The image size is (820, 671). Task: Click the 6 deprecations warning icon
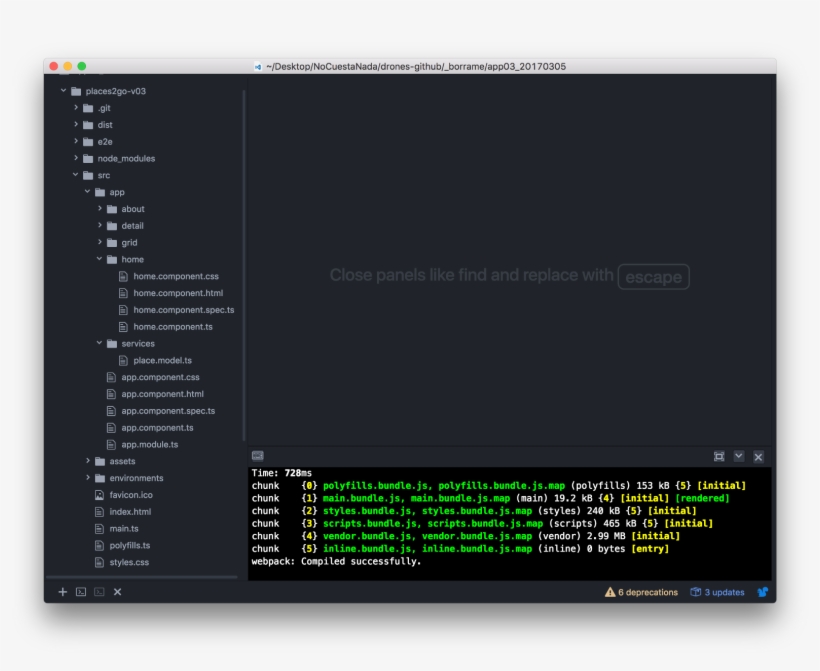[610, 591]
